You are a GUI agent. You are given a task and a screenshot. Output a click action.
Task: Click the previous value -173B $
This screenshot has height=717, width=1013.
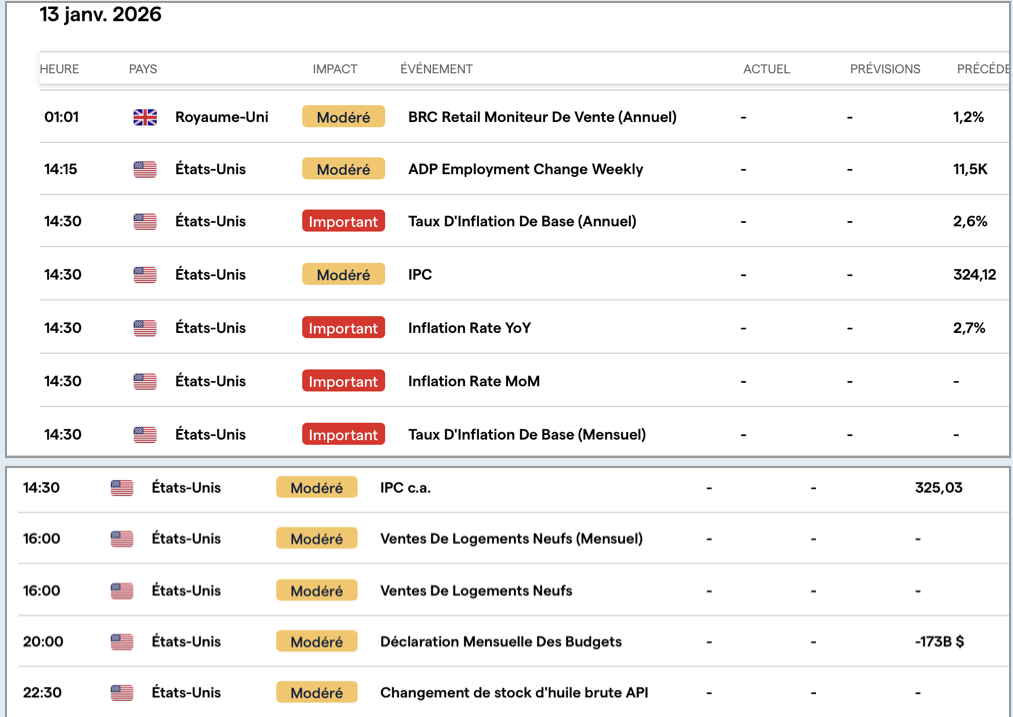point(939,641)
